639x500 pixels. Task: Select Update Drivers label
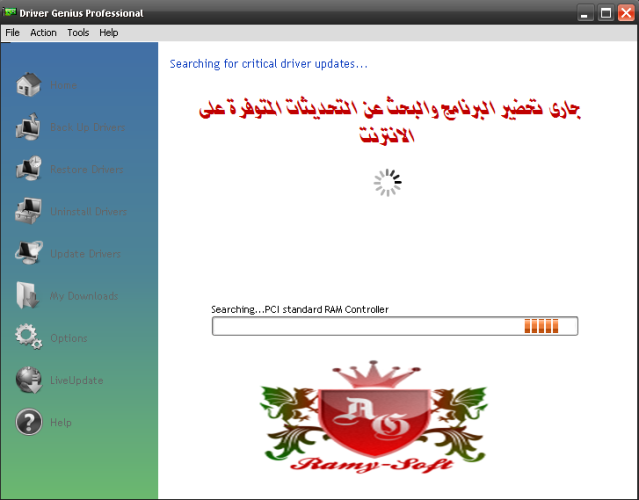85,254
